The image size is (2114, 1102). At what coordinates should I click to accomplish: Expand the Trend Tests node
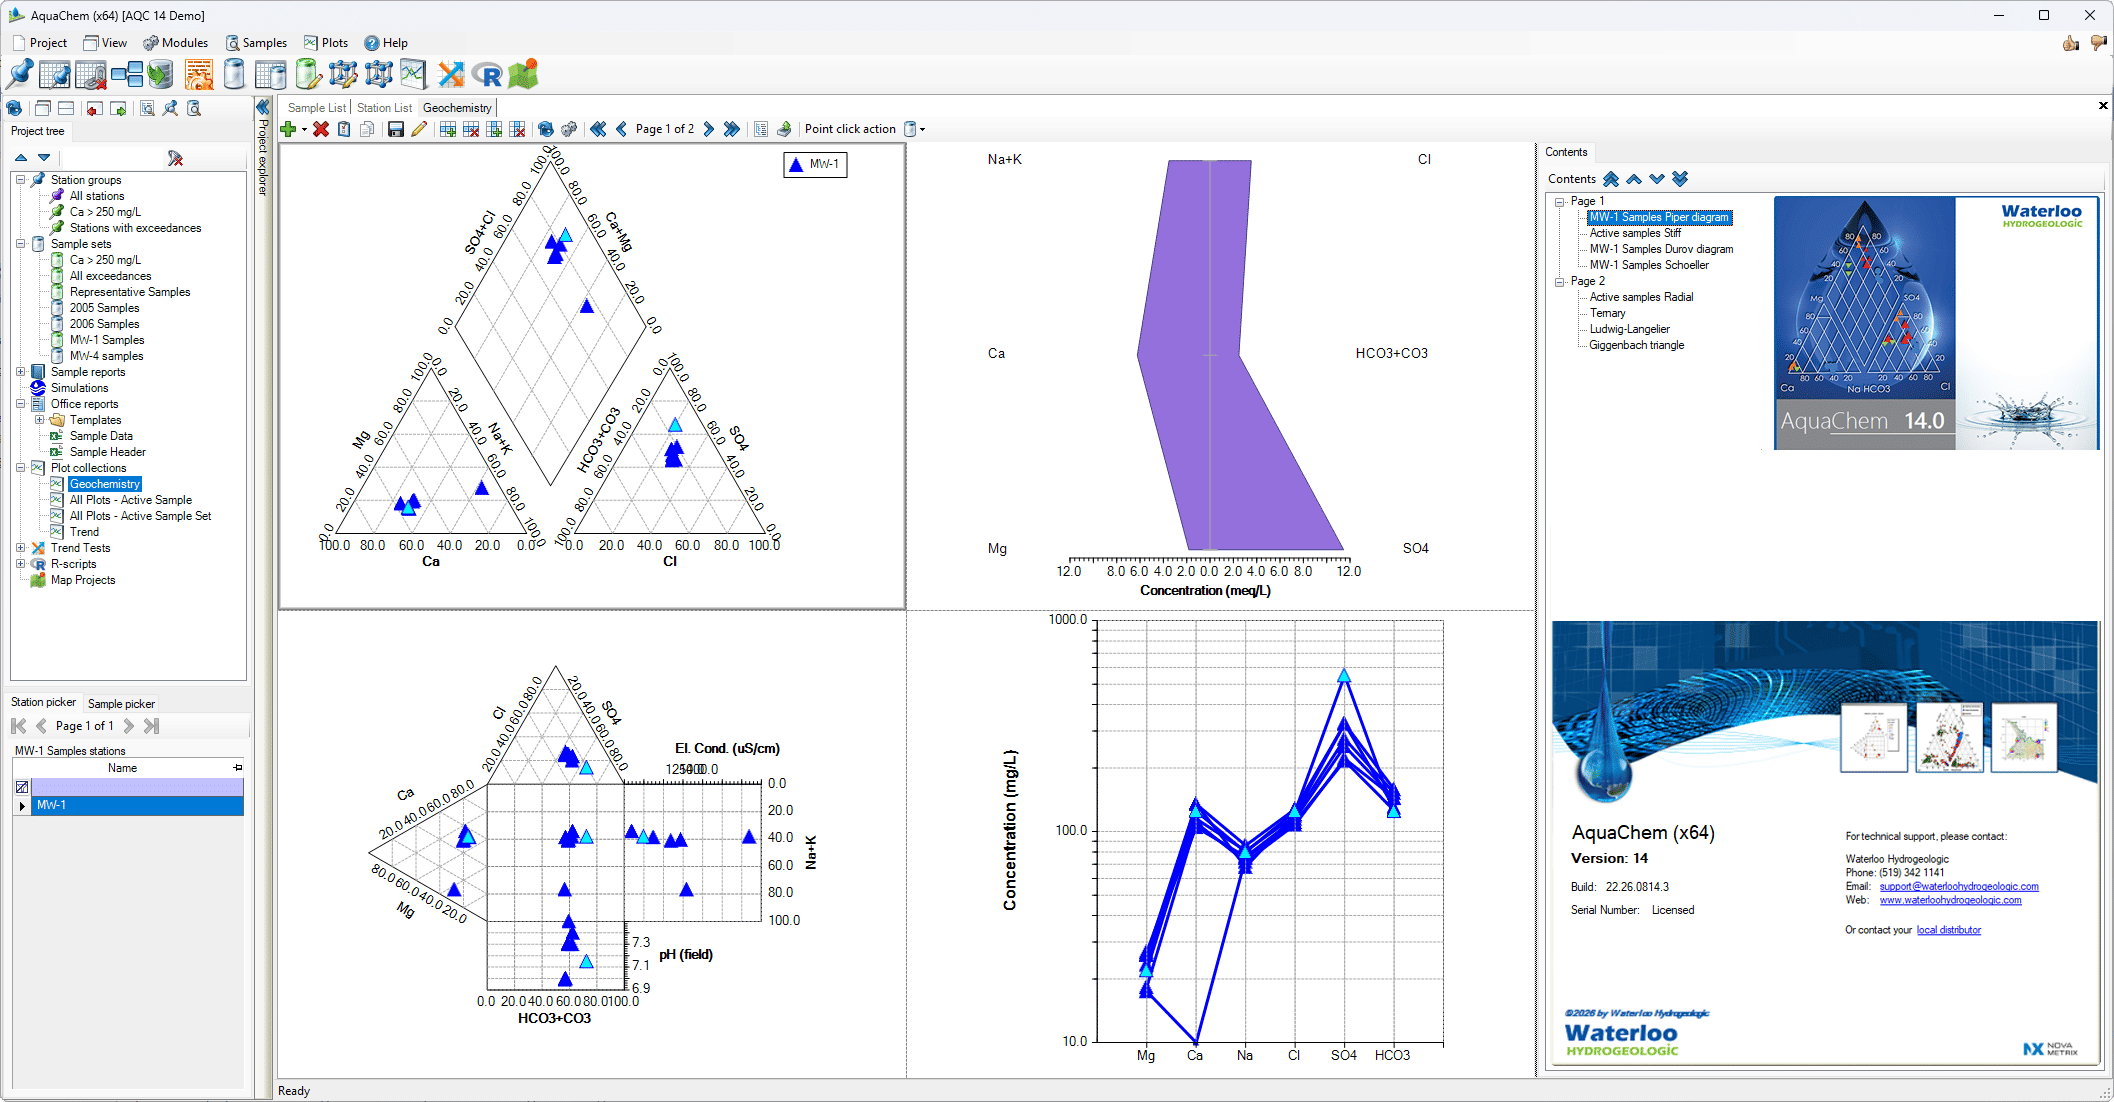click(x=20, y=548)
